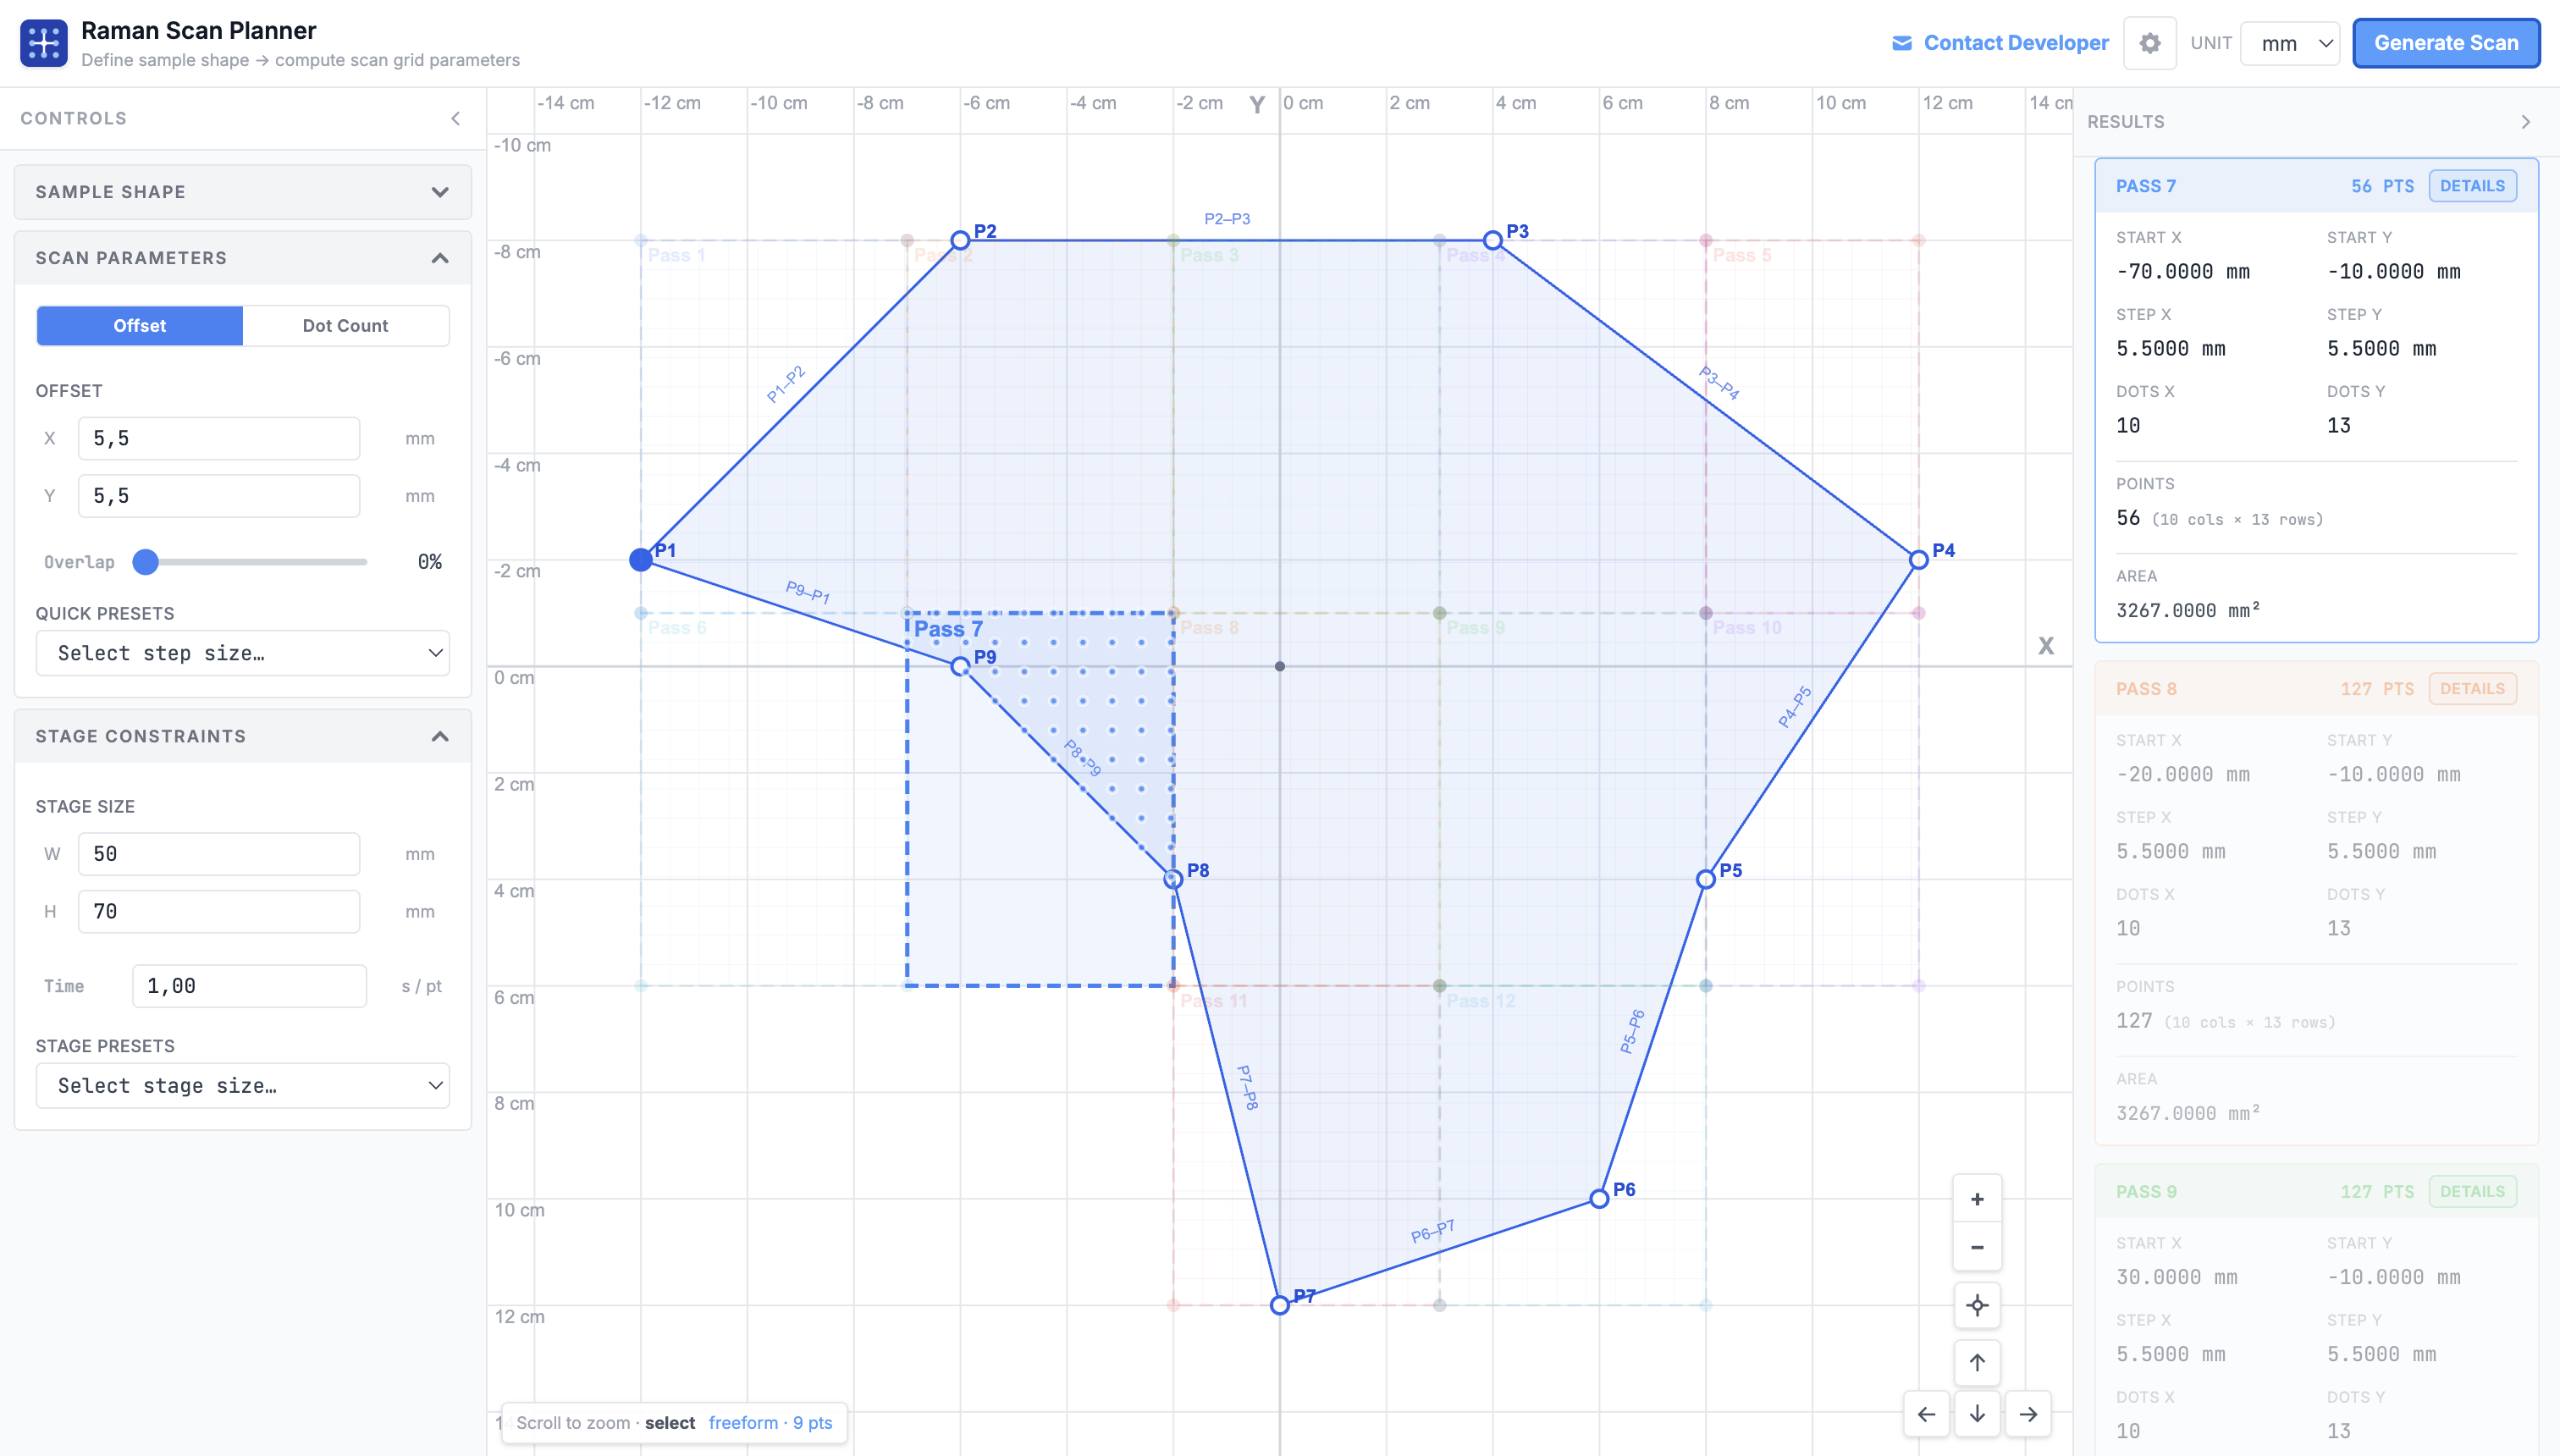Open Pass 7 Details
2560x1456 pixels.
2471,186
